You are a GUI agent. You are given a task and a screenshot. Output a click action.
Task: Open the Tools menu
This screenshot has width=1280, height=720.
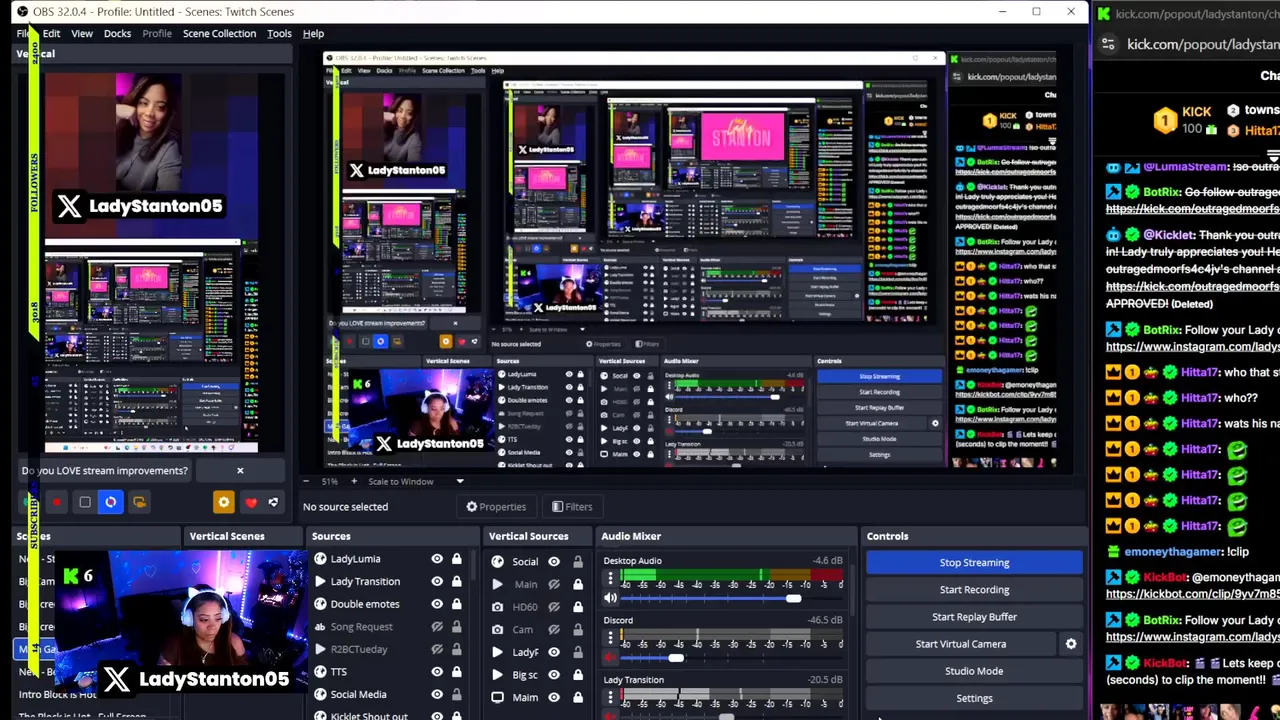point(279,33)
